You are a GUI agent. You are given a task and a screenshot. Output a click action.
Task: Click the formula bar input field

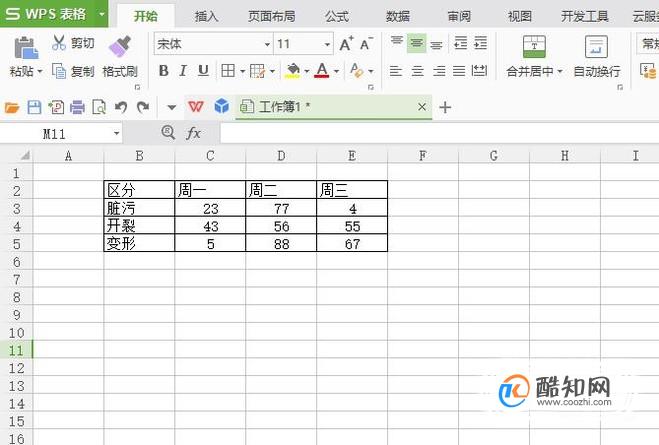pyautogui.click(x=439, y=134)
